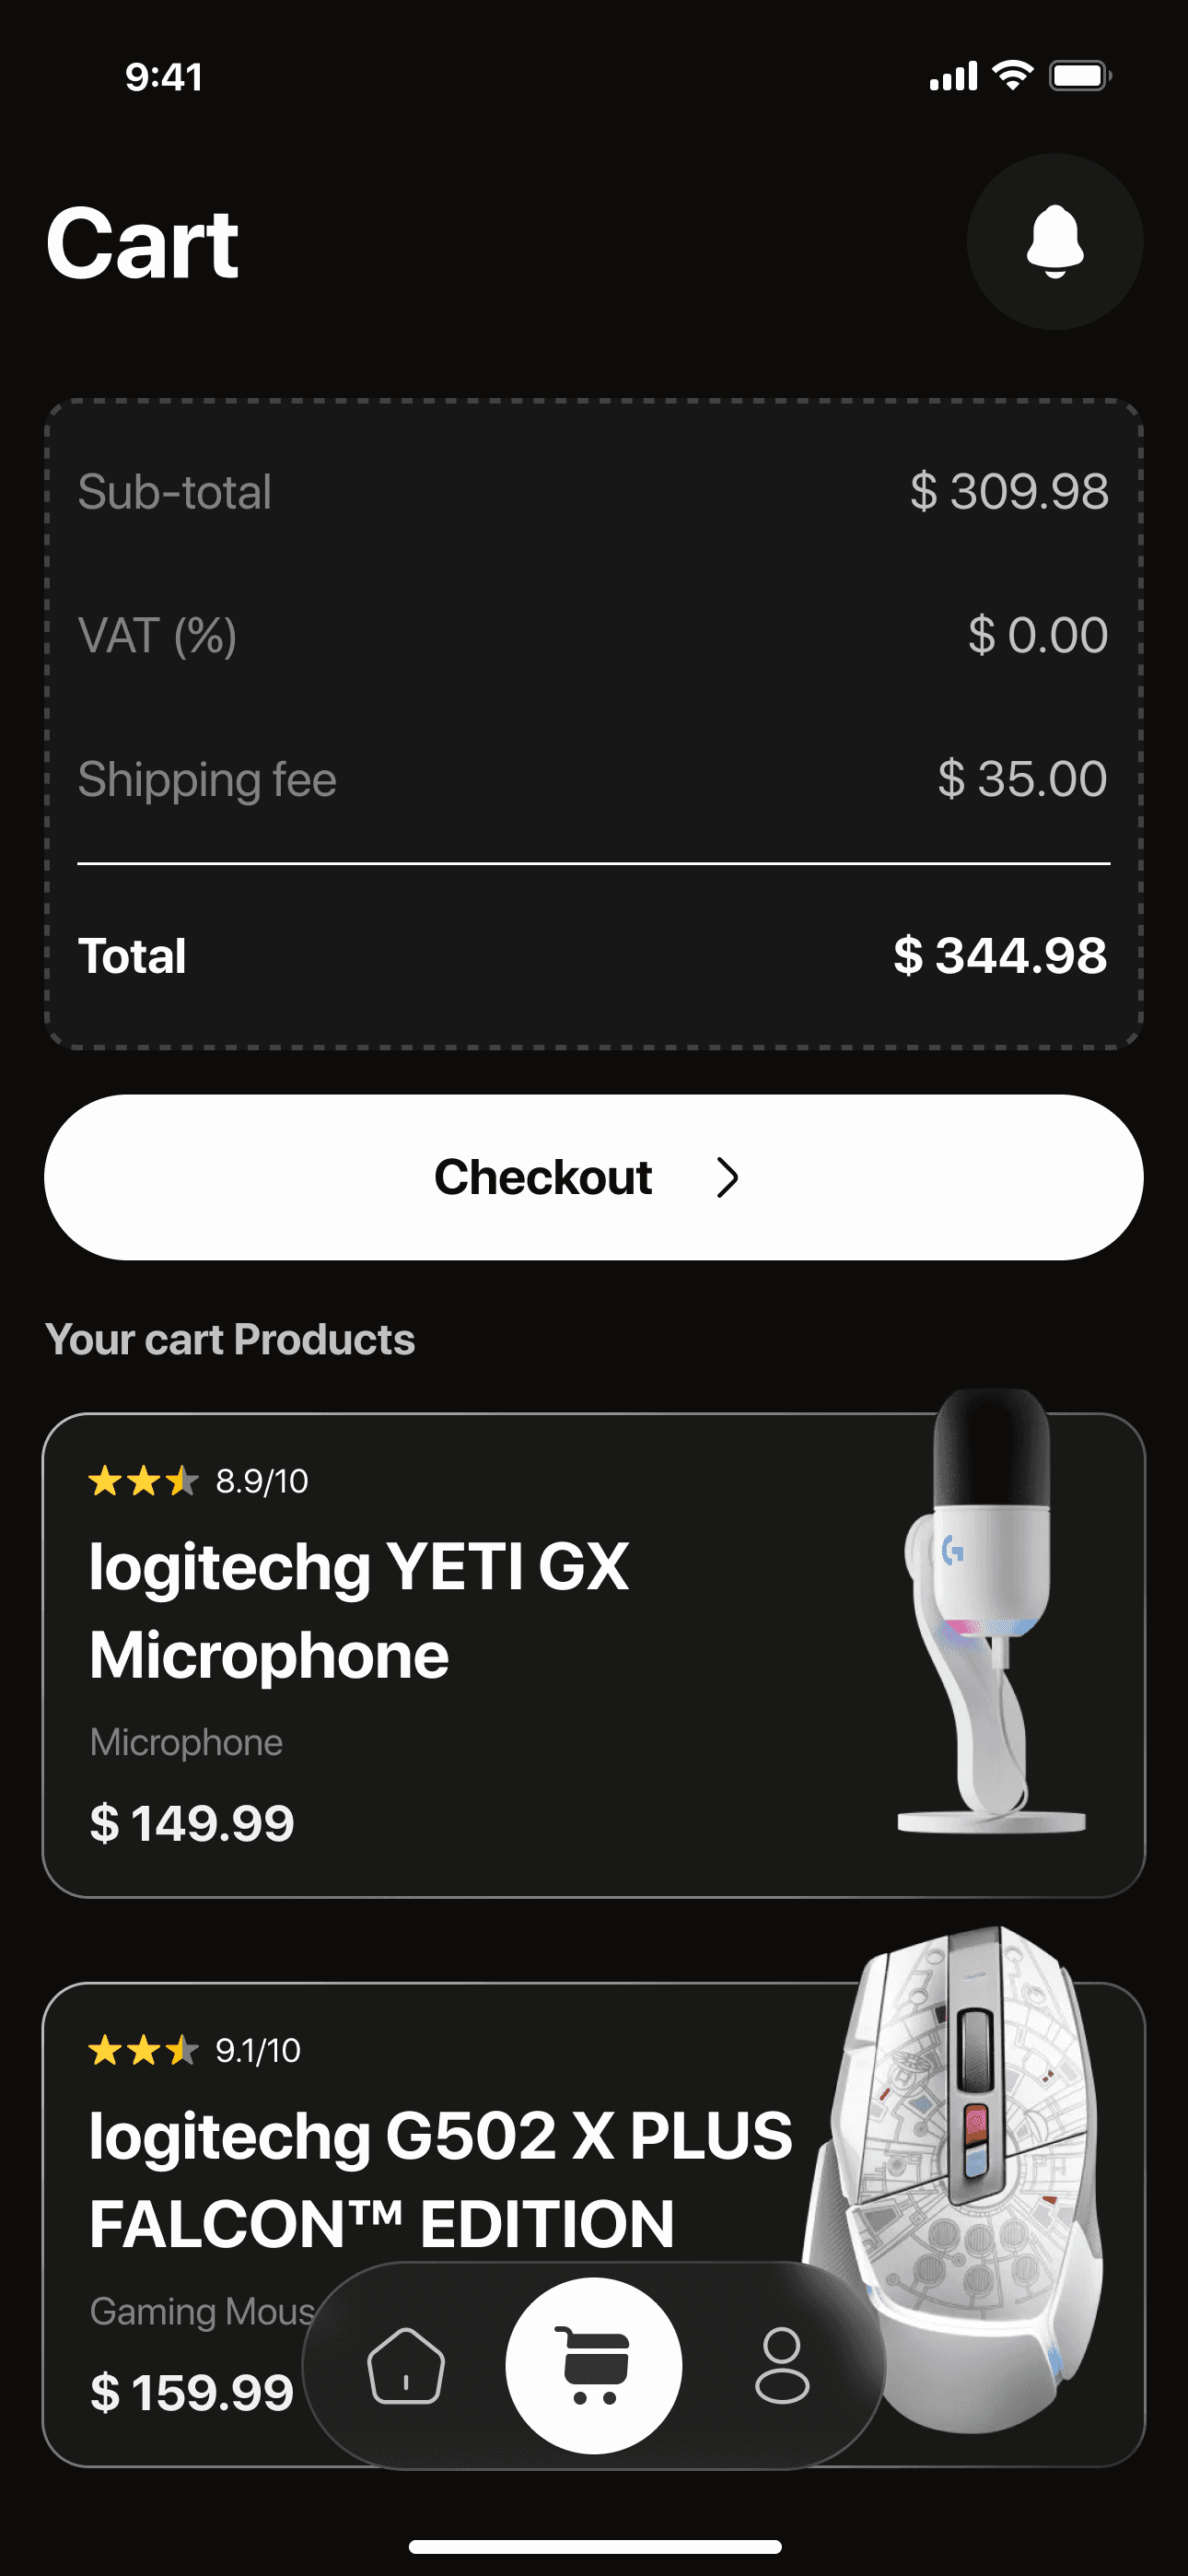Go to Home in bottom navigation
Screen dimensions: 1188x2576
click(405, 2366)
